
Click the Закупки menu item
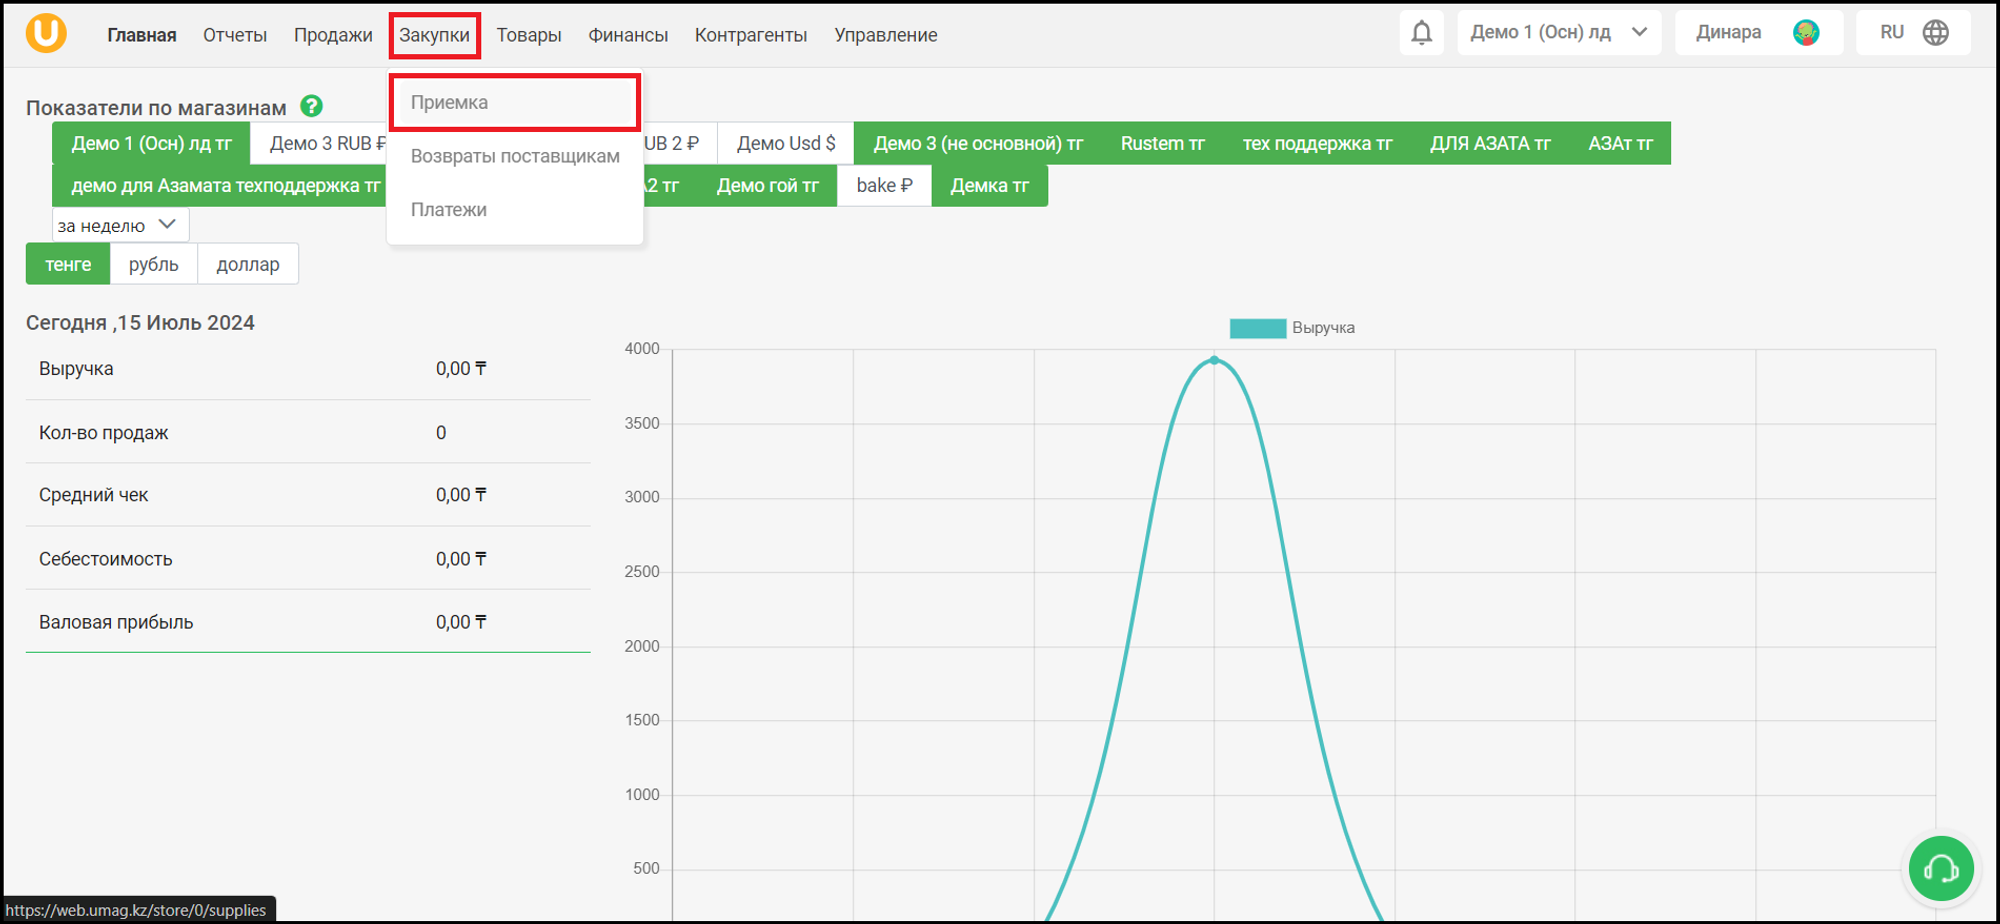click(435, 35)
